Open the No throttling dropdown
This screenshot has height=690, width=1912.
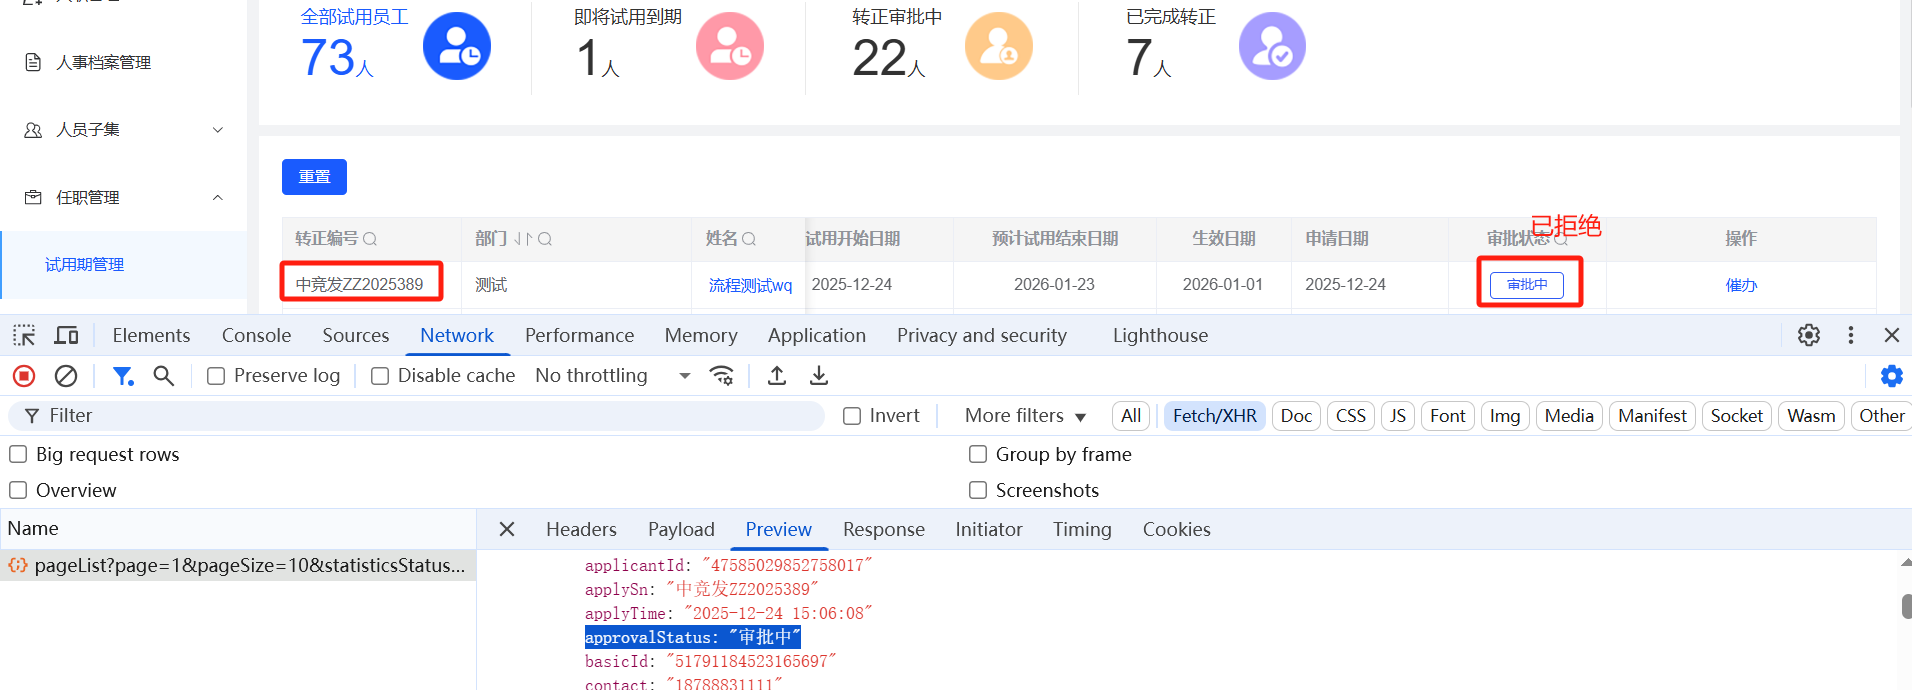pos(612,376)
